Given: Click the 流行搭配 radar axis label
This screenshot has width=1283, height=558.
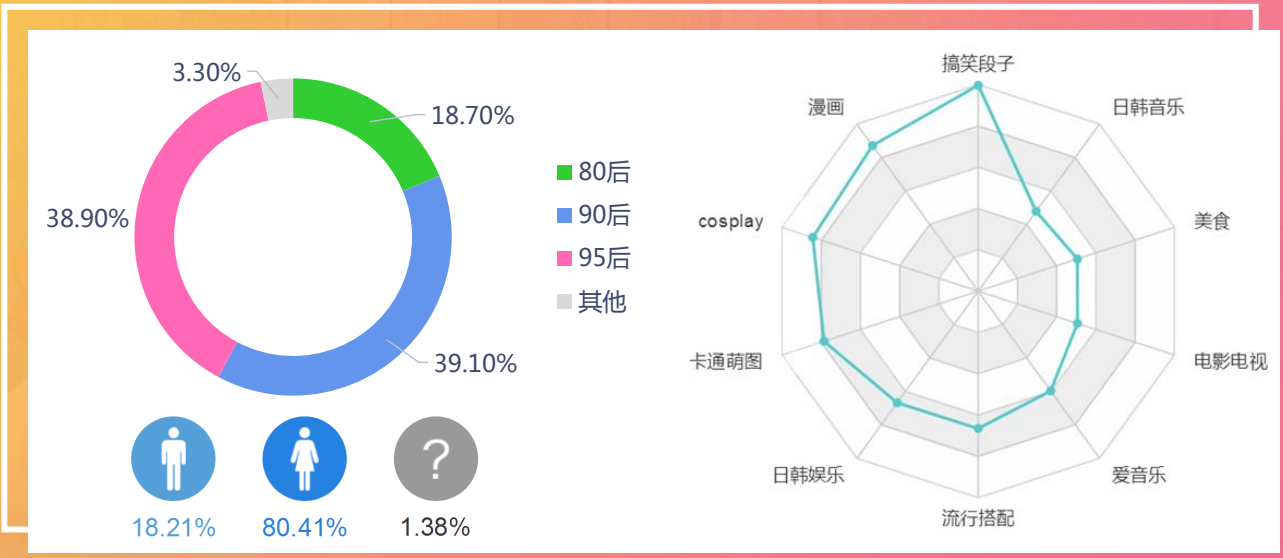Looking at the screenshot, I should [978, 518].
